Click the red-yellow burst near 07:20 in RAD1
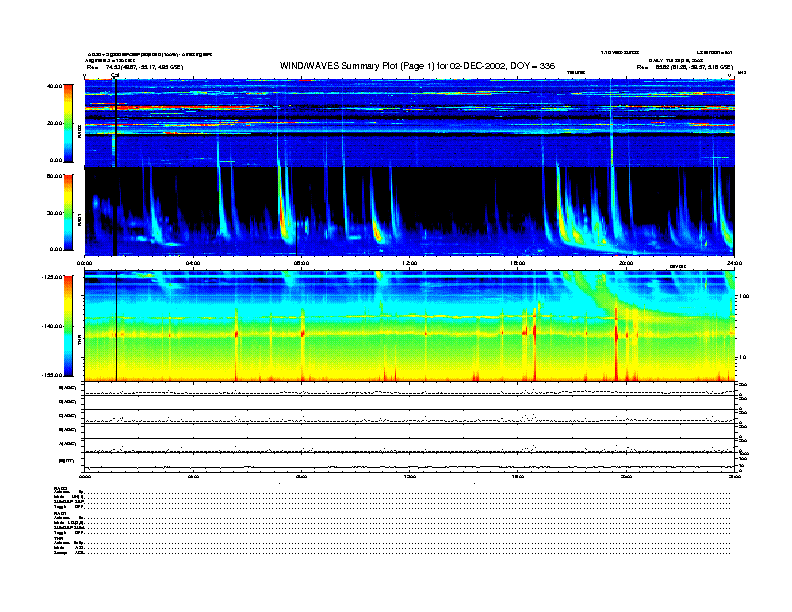792x612 pixels. tap(282, 217)
